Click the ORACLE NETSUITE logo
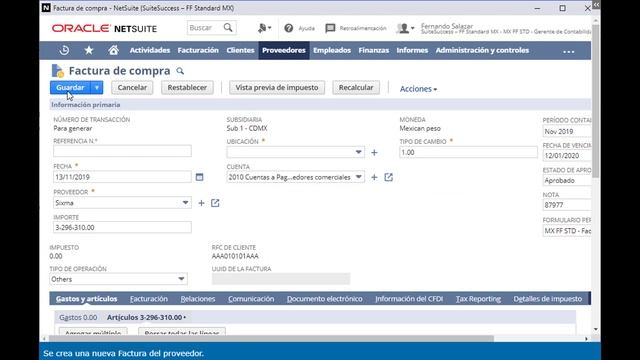Viewport: 640px width, 360px height. [x=104, y=28]
